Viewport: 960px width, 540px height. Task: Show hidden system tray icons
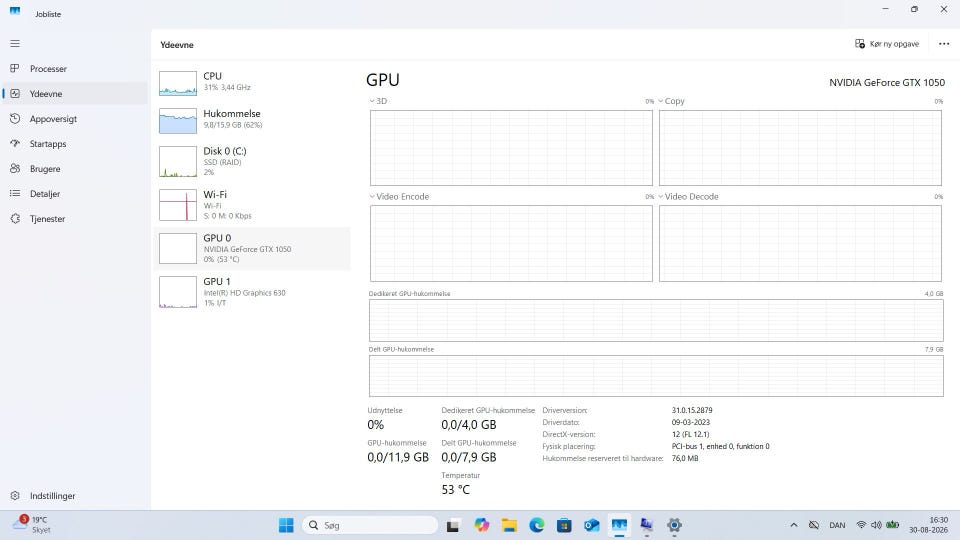[x=793, y=525]
